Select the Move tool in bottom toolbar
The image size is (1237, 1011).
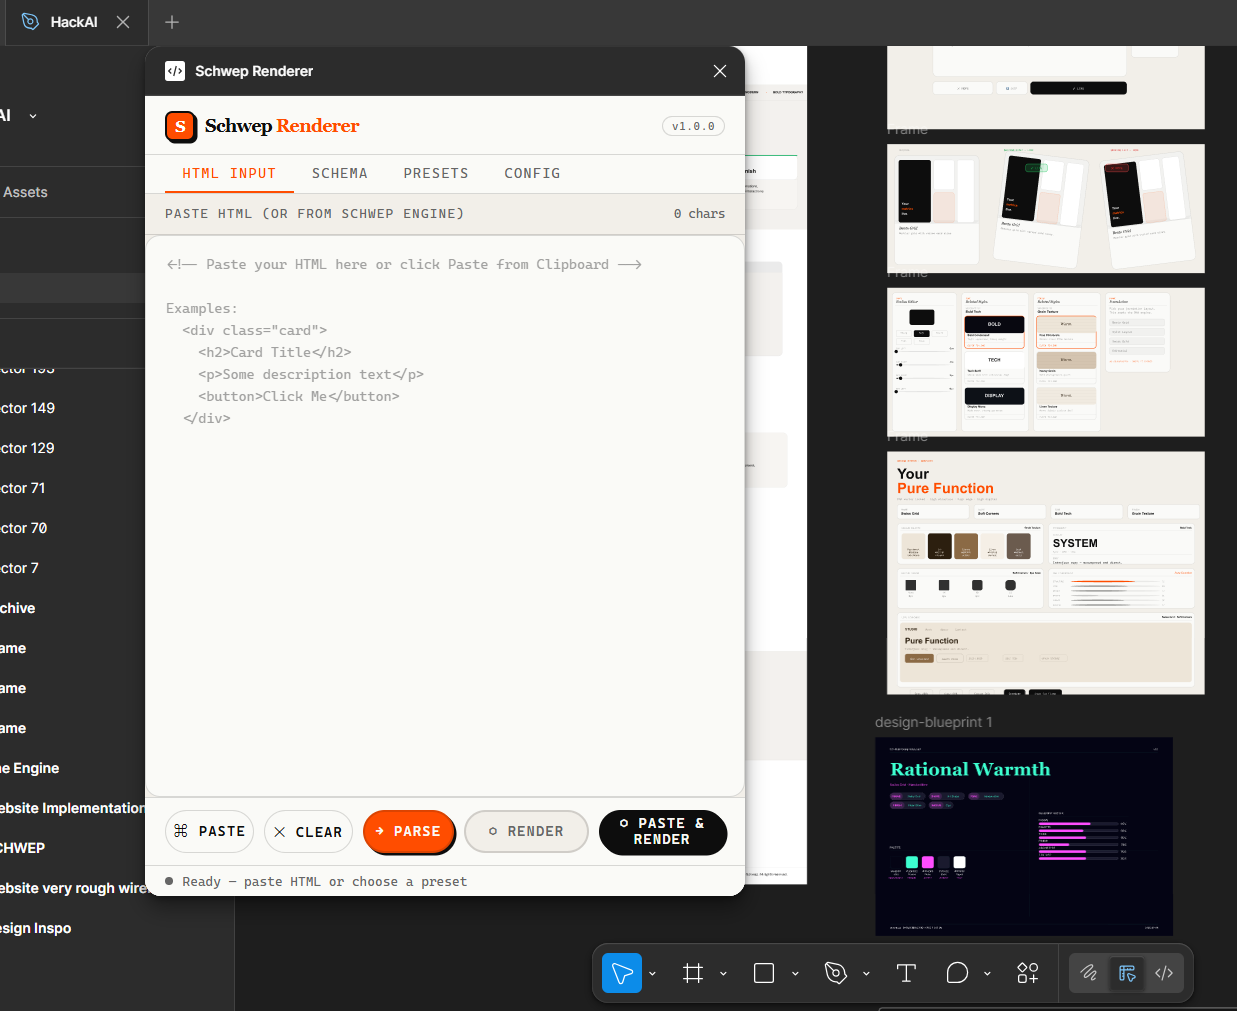(x=622, y=973)
